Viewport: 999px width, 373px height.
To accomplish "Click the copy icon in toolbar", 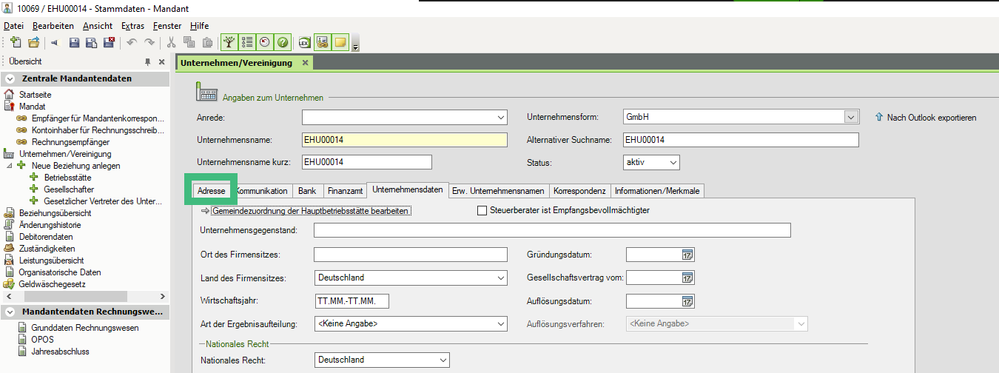I will point(189,43).
